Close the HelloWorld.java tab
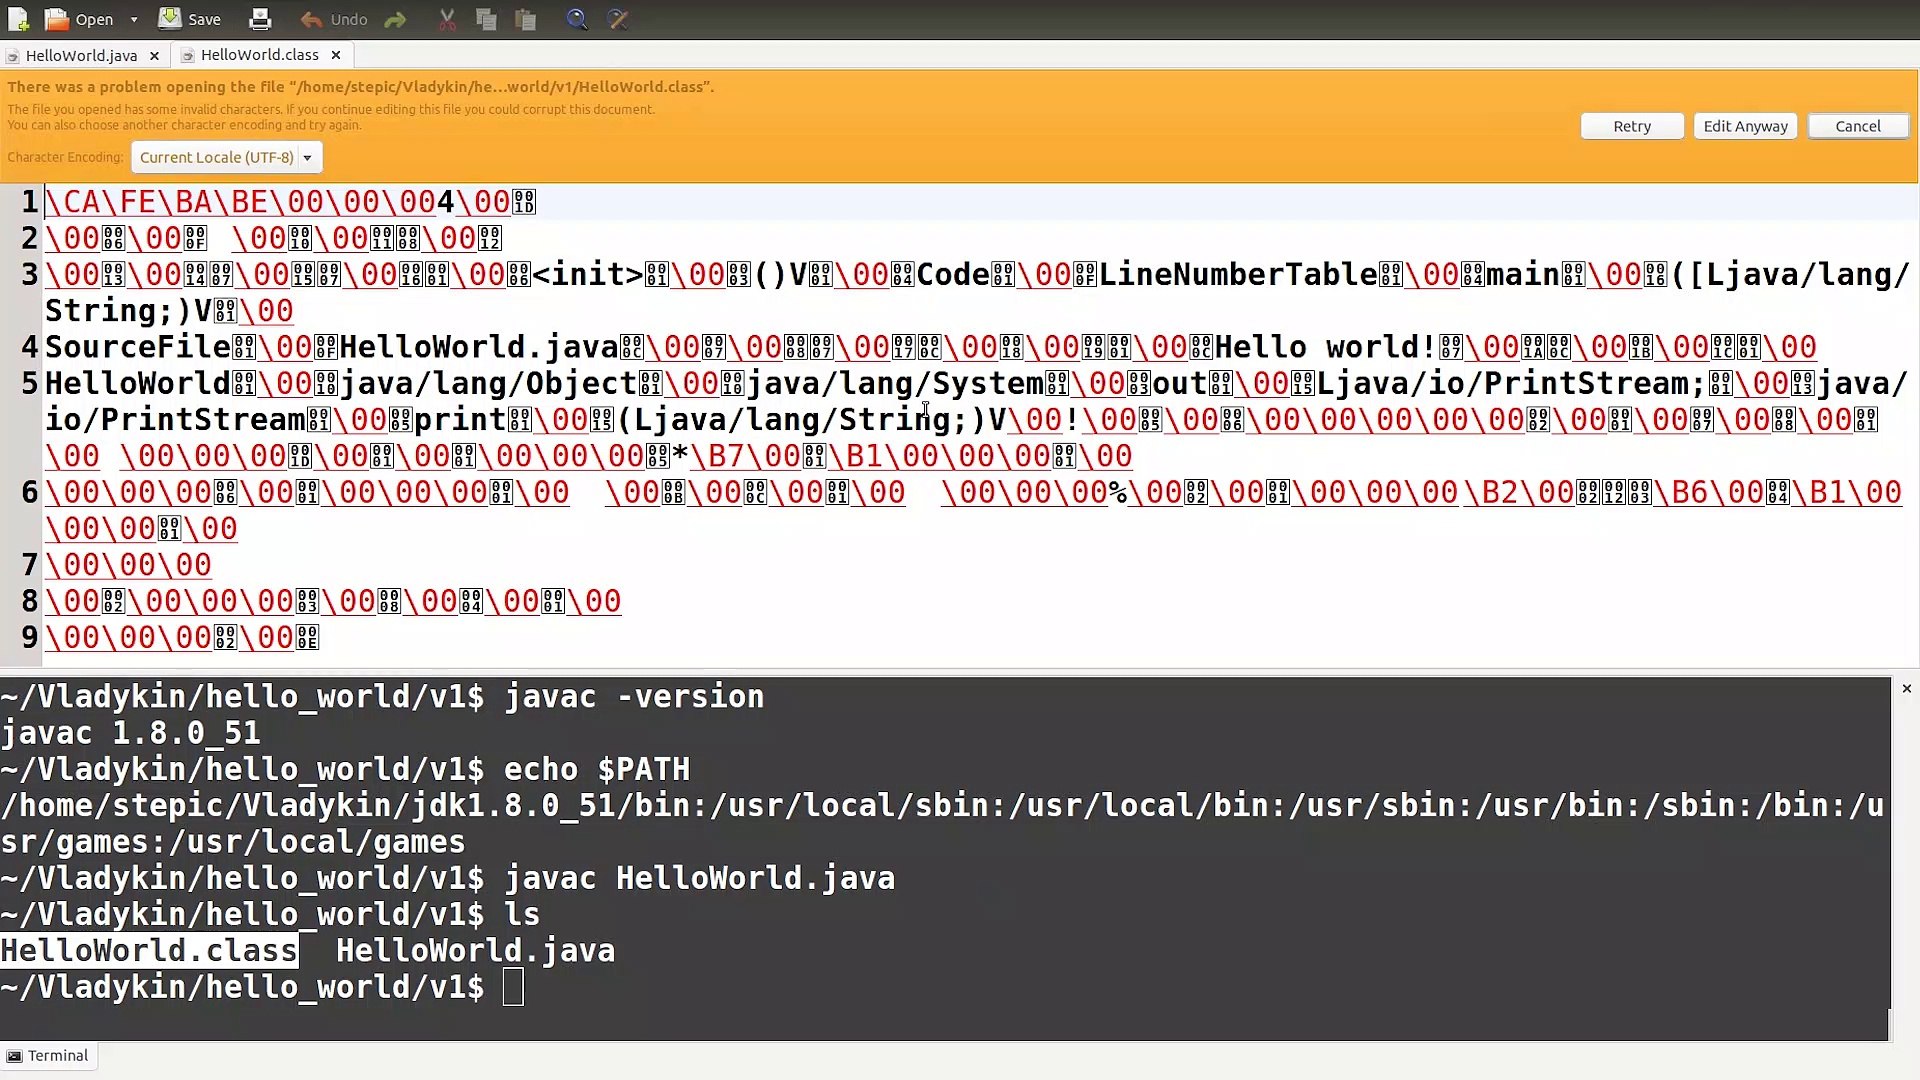 coord(154,56)
